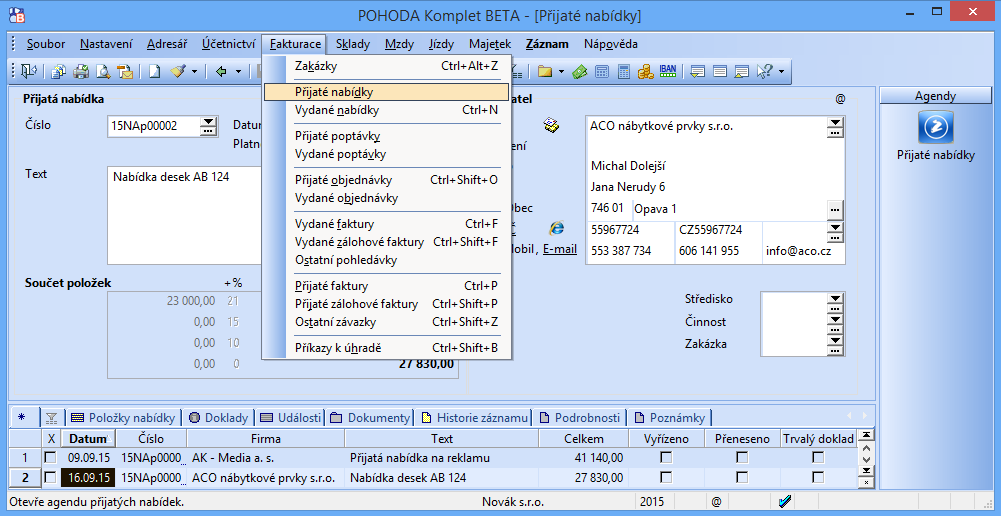Open dropdown arrow next to brush icon
The height and width of the screenshot is (516, 1001).
[195, 72]
